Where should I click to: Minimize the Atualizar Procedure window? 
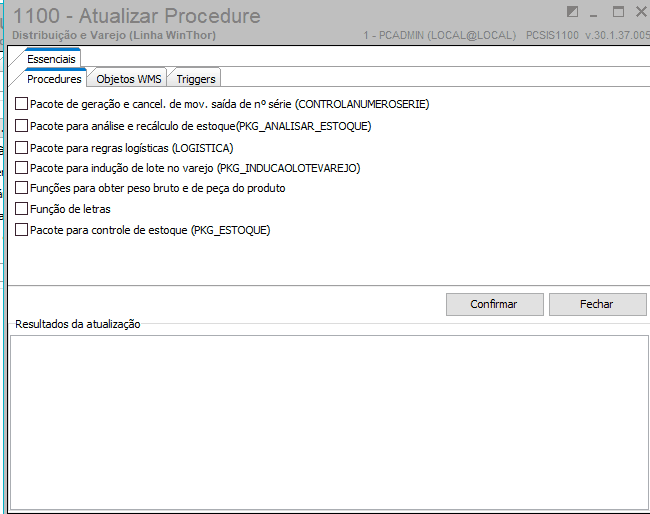click(594, 13)
